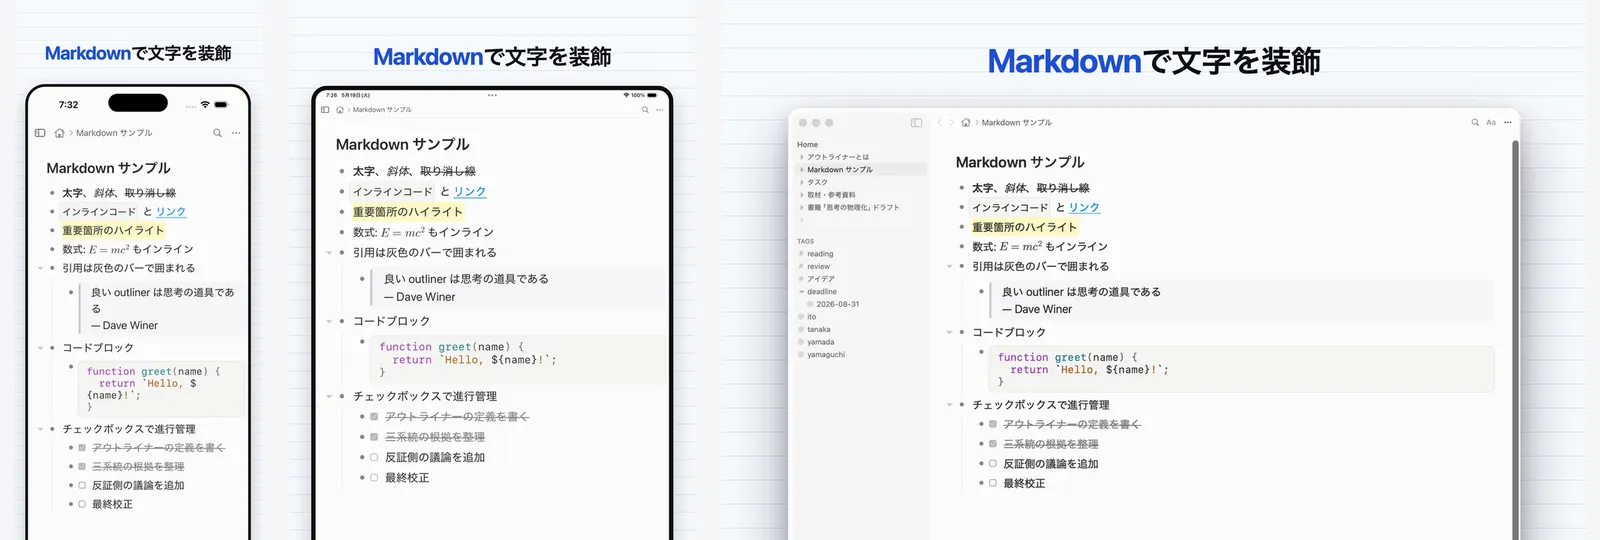Collapse 引用は灰色のバーで囲まれる in the desktop window
The image size is (1600, 540).
(949, 267)
